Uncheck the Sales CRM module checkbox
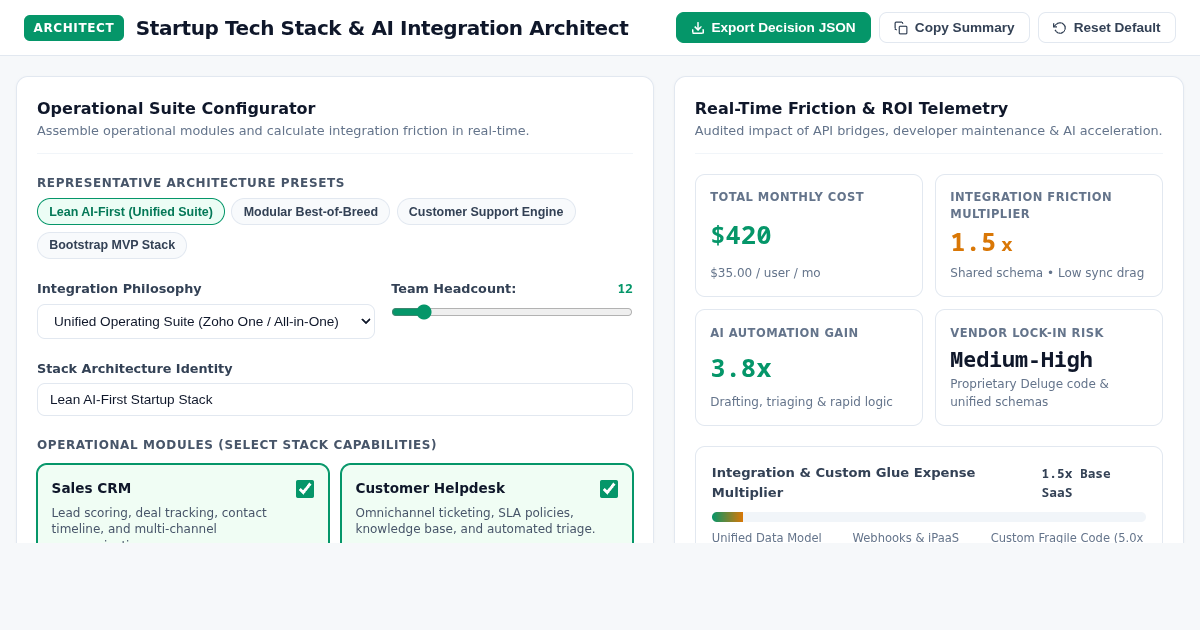The height and width of the screenshot is (630, 1200). pyautogui.click(x=305, y=489)
